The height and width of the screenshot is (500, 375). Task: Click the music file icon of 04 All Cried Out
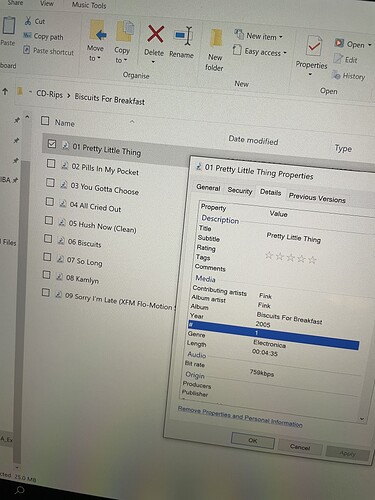[62, 203]
